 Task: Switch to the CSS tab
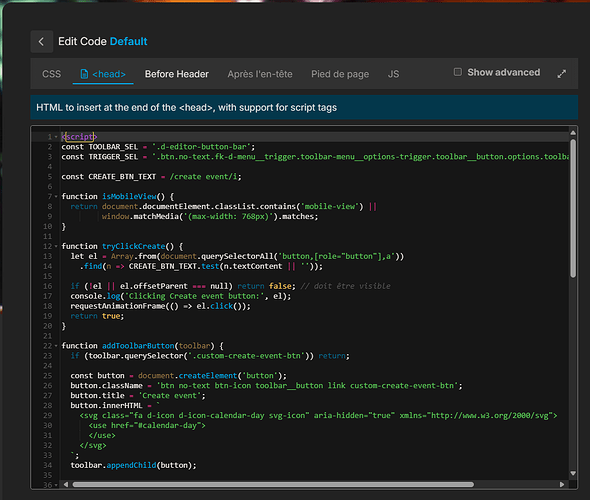52,74
